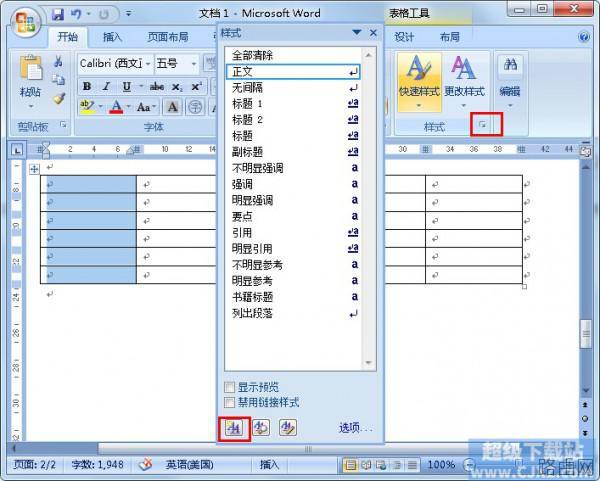Viewport: 600px width, 481px height.
Task: Apply the 标题 2 style
Action: click(293, 120)
